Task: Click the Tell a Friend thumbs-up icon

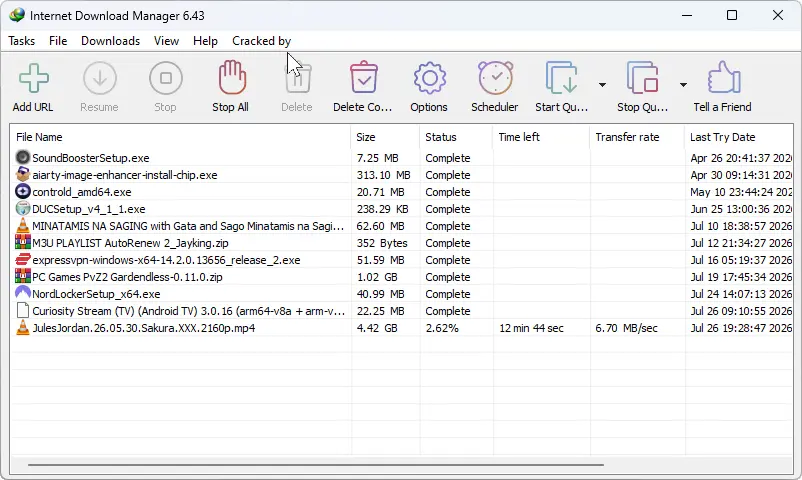Action: (x=724, y=77)
